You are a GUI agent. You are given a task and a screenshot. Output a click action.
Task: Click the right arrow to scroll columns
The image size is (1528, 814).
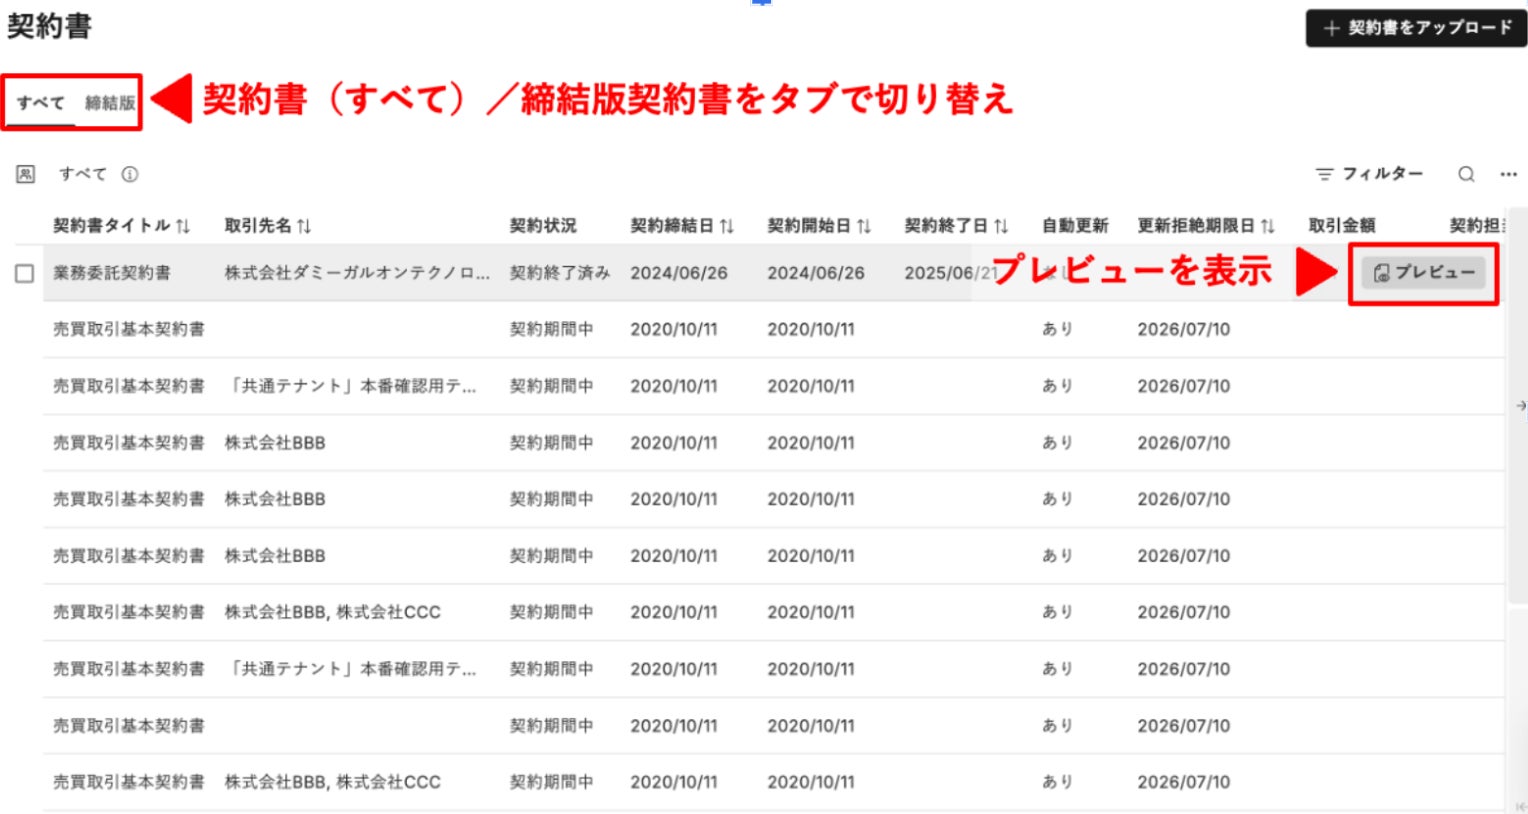coord(1521,406)
